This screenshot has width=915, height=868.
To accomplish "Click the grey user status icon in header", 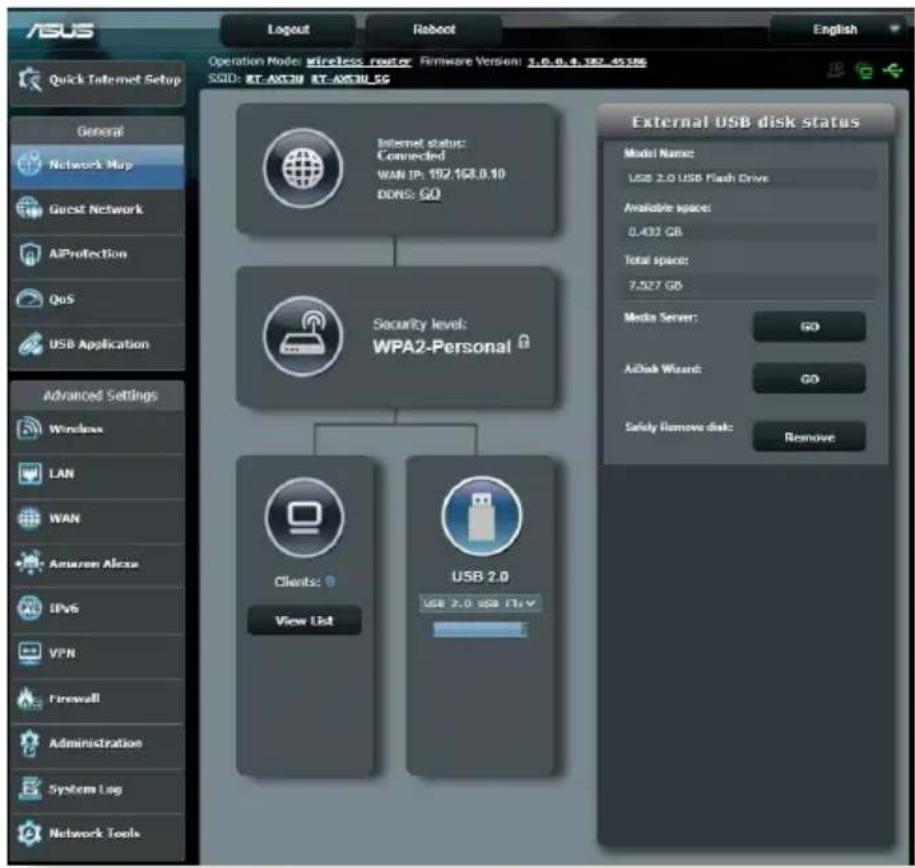I will point(836,71).
